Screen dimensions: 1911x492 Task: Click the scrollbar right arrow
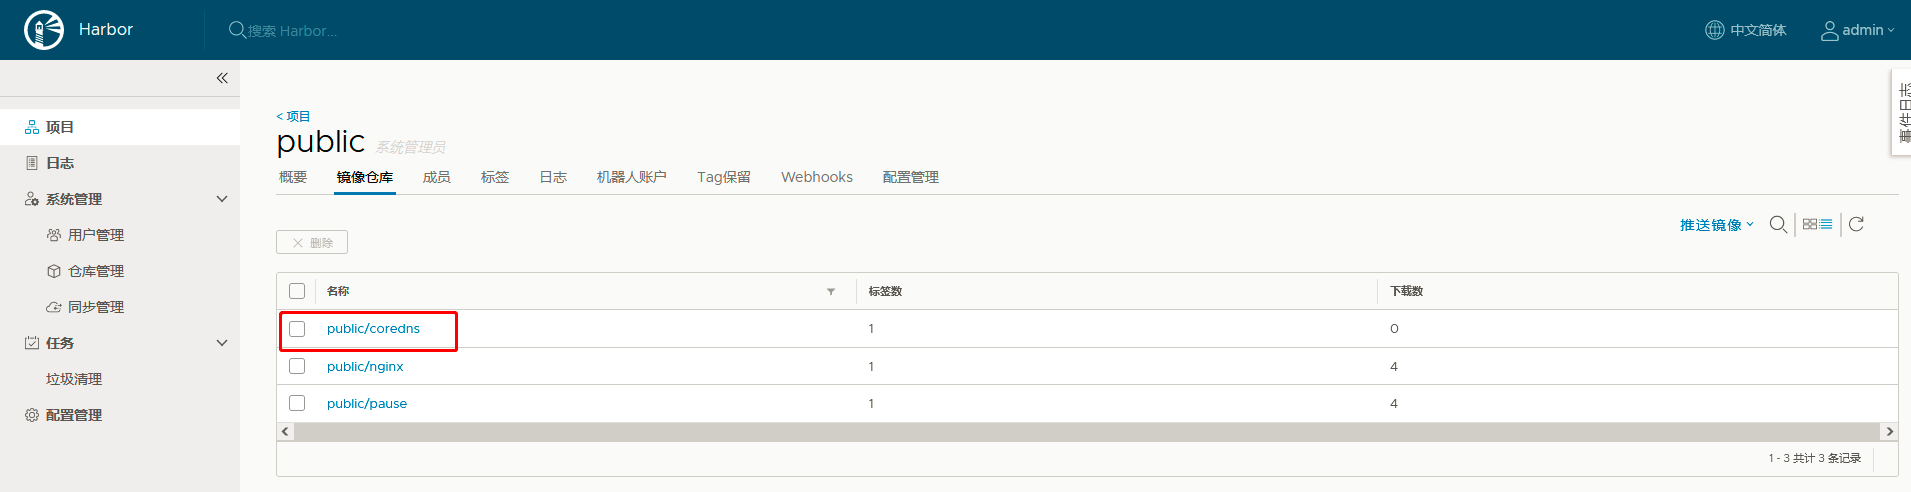tap(1889, 432)
